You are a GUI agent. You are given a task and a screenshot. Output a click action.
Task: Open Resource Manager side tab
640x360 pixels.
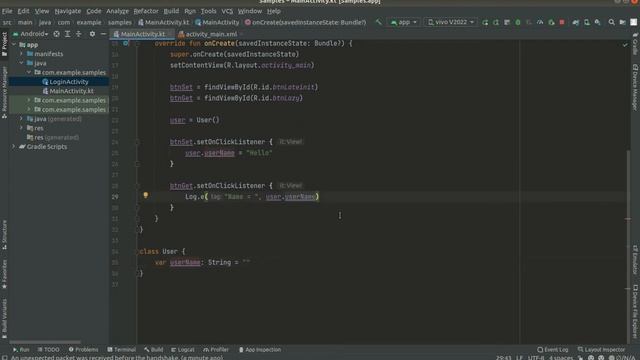(x=4, y=92)
